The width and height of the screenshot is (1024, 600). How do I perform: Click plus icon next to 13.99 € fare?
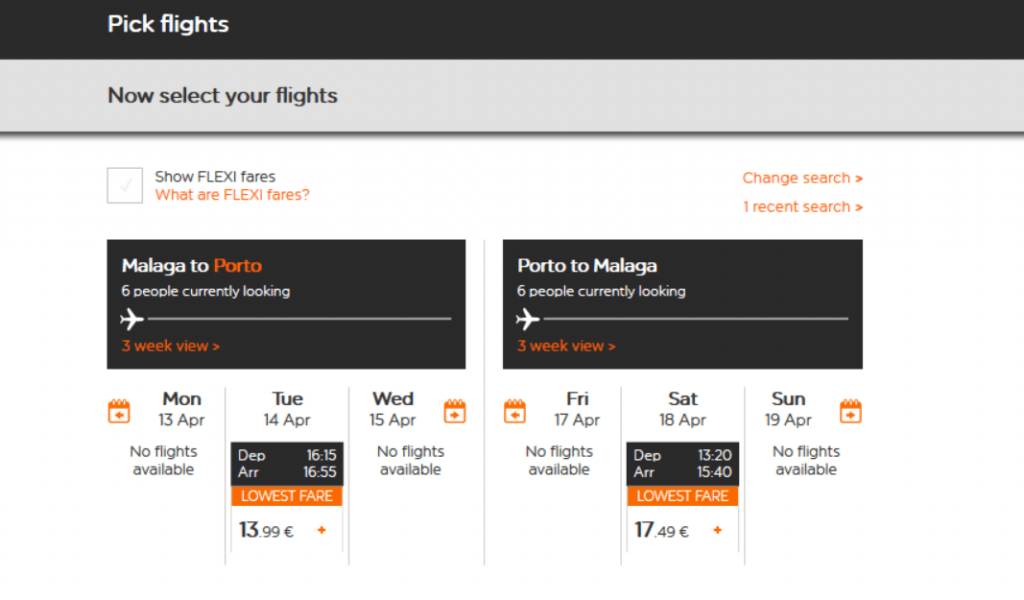point(321,530)
